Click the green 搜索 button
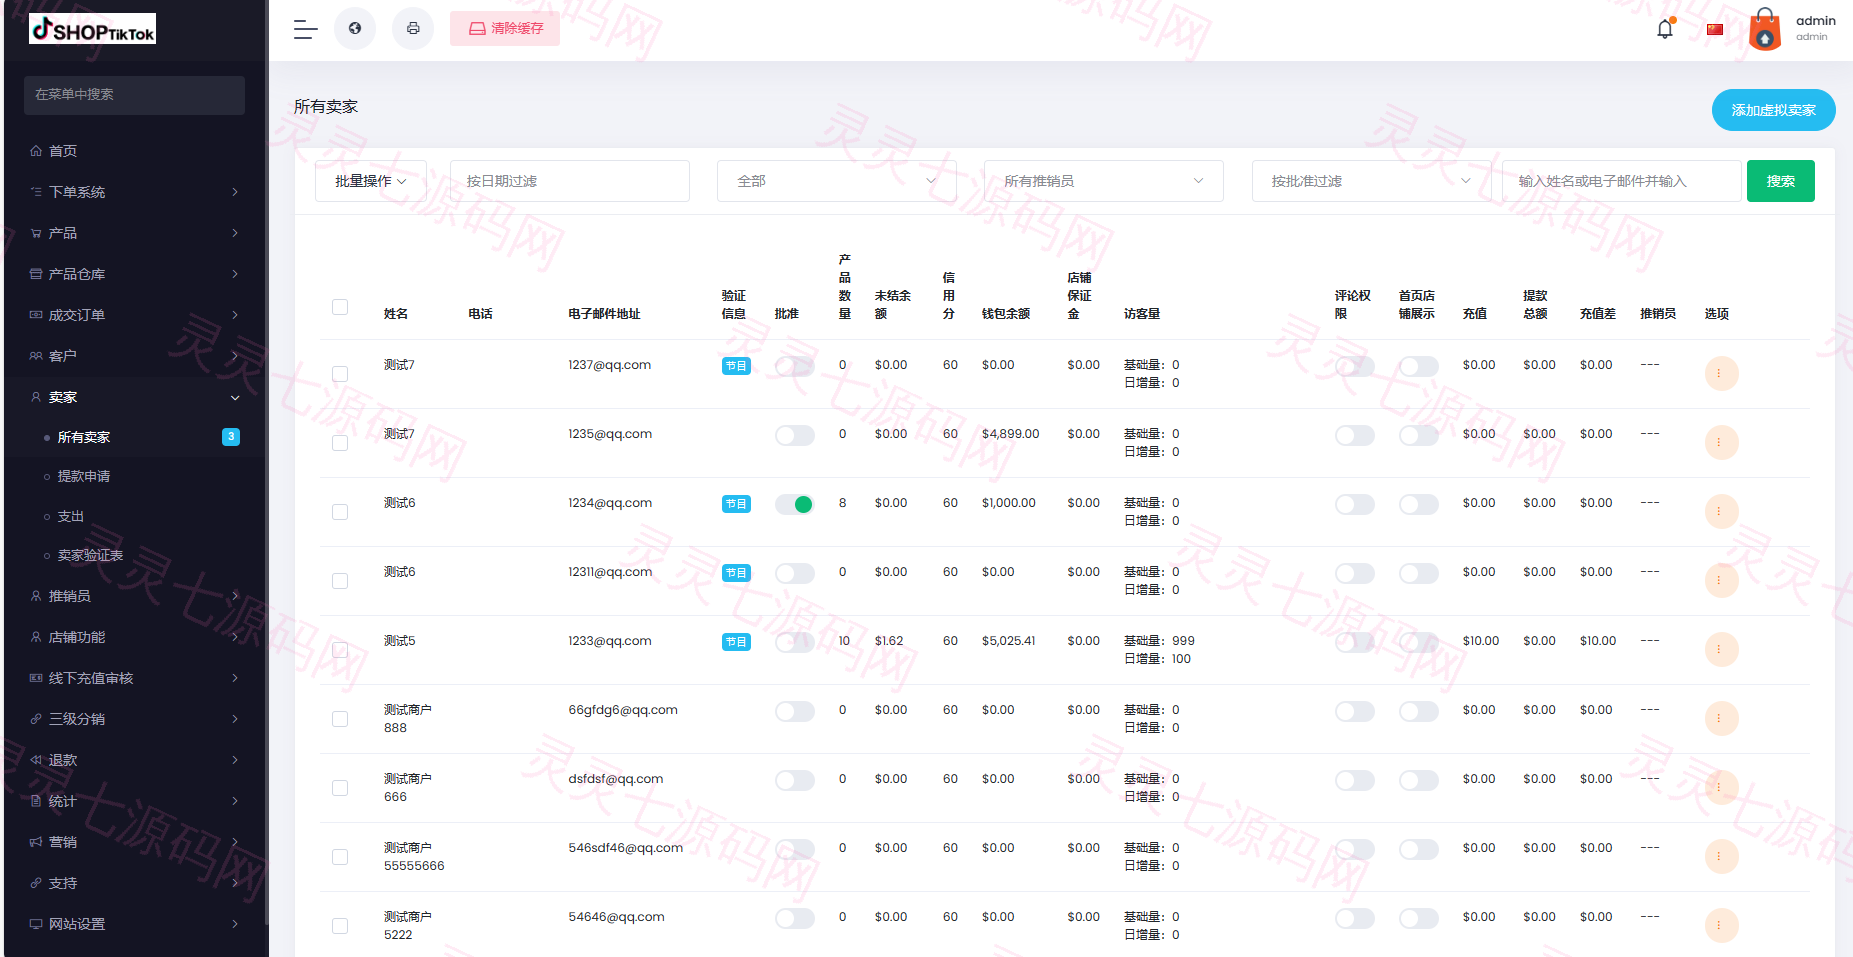This screenshot has height=957, width=1853. (1781, 181)
